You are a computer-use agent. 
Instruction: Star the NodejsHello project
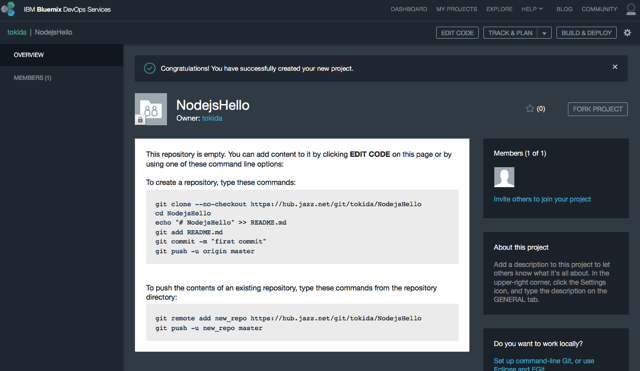[x=530, y=109]
